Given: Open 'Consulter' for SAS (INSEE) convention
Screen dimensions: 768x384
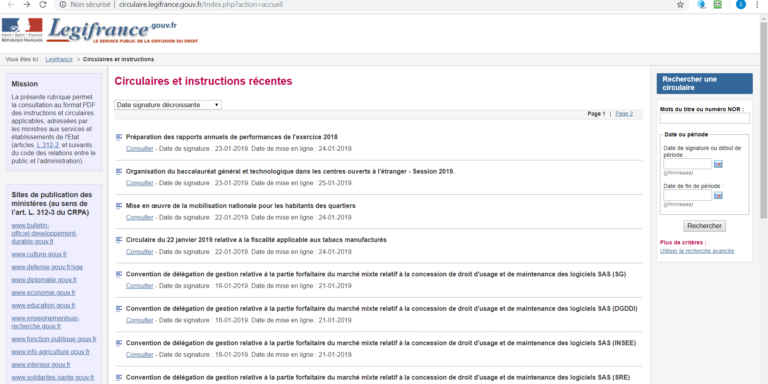Looking at the screenshot, I should coord(140,355).
